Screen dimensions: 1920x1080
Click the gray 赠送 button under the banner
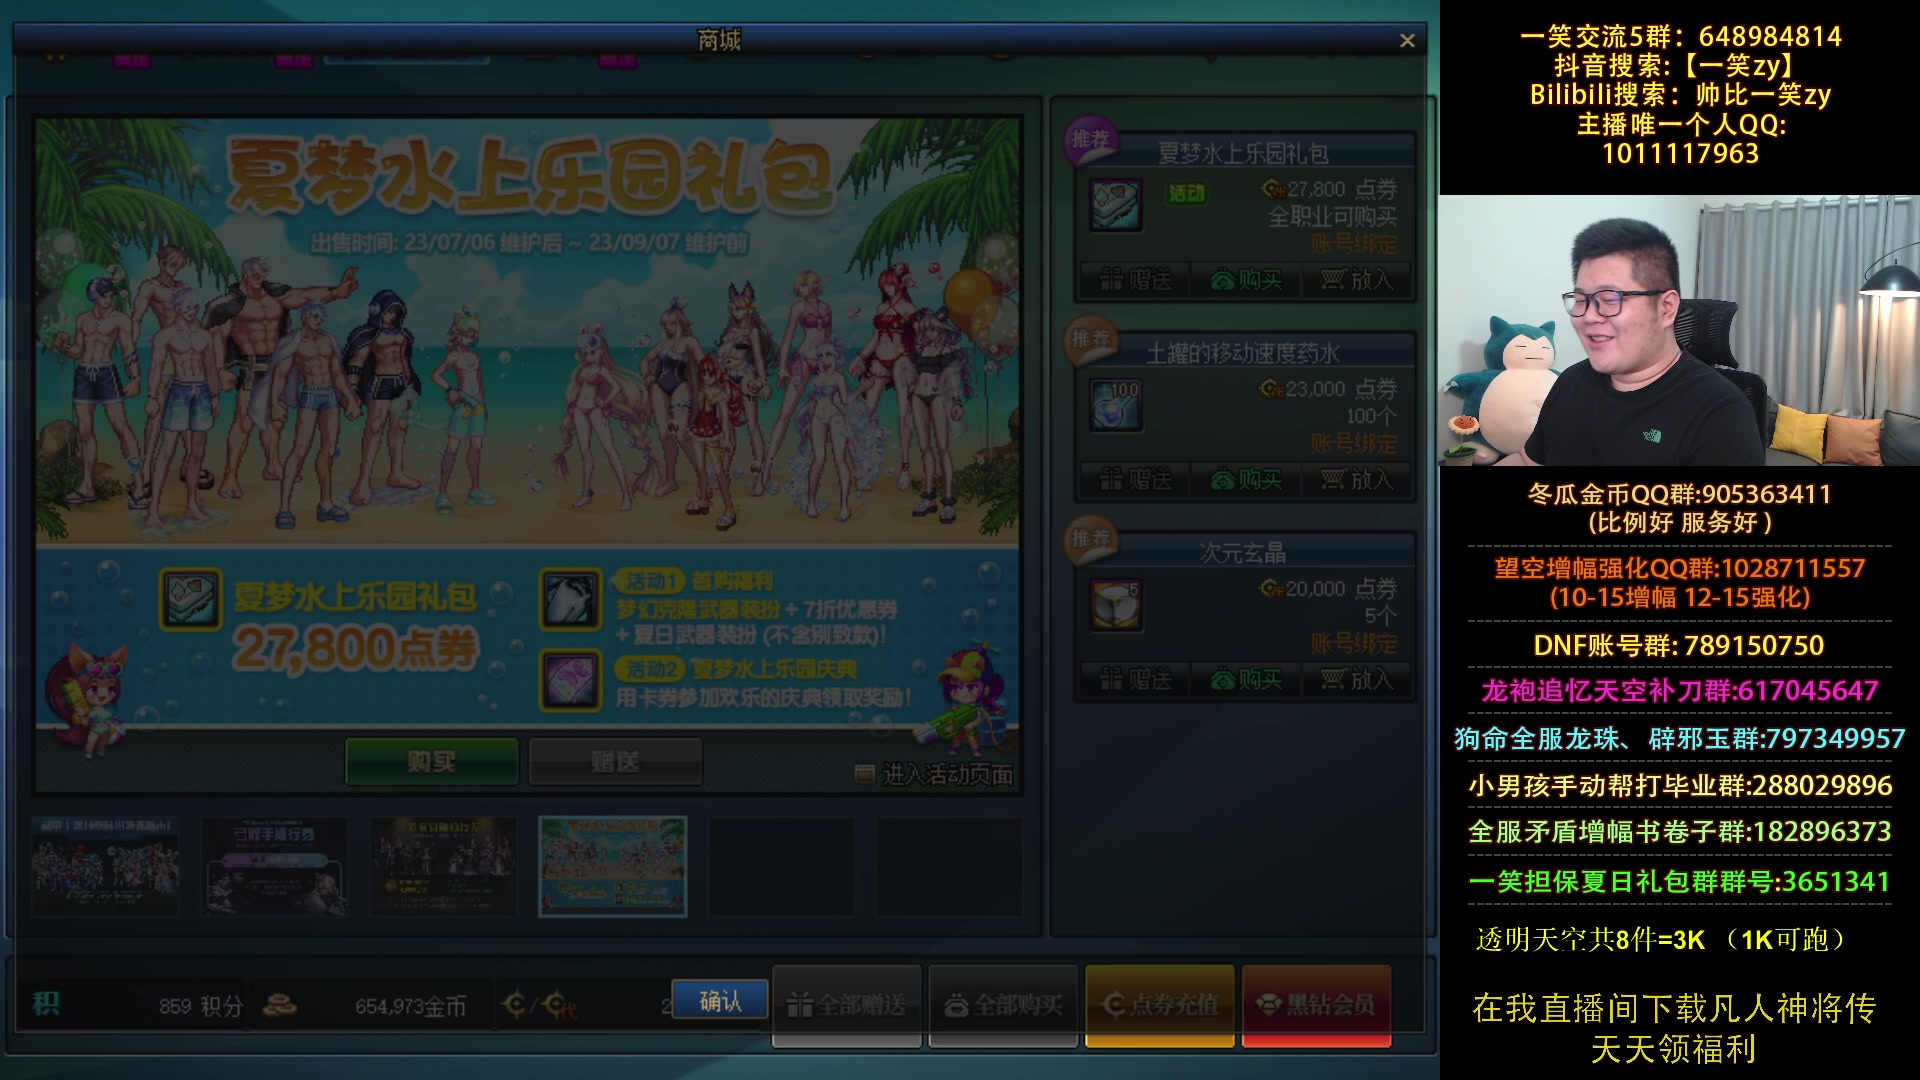[615, 762]
